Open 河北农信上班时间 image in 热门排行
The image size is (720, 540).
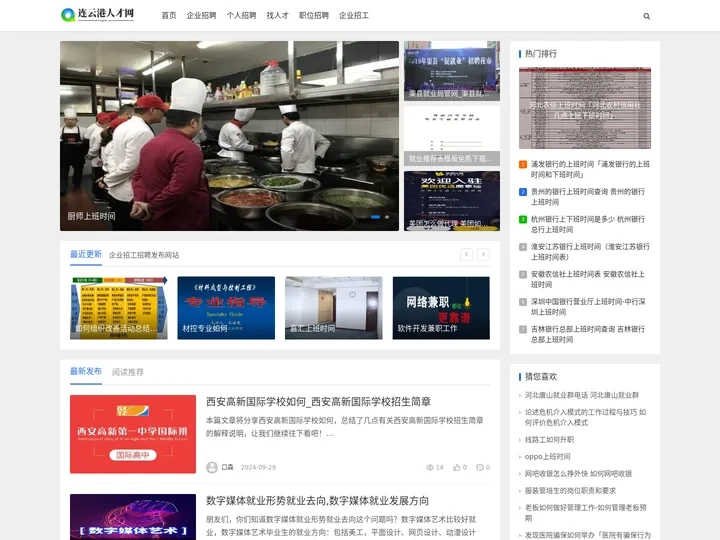585,108
